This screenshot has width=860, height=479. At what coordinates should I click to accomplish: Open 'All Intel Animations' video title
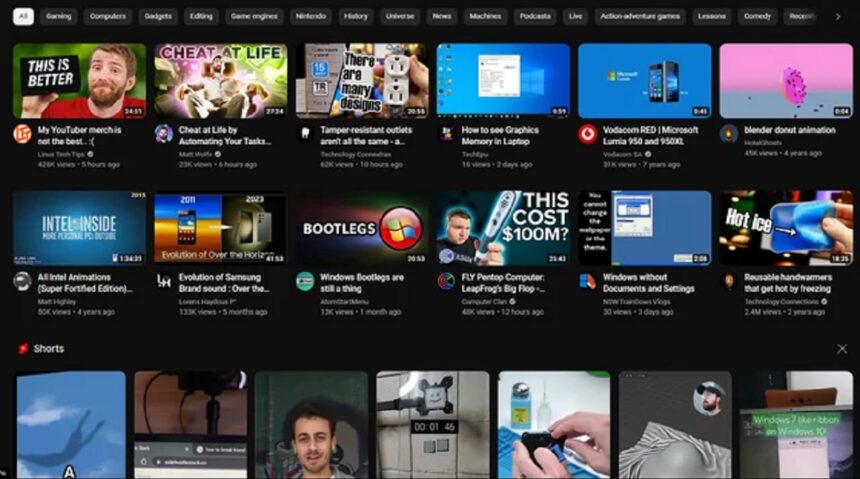click(x=85, y=283)
